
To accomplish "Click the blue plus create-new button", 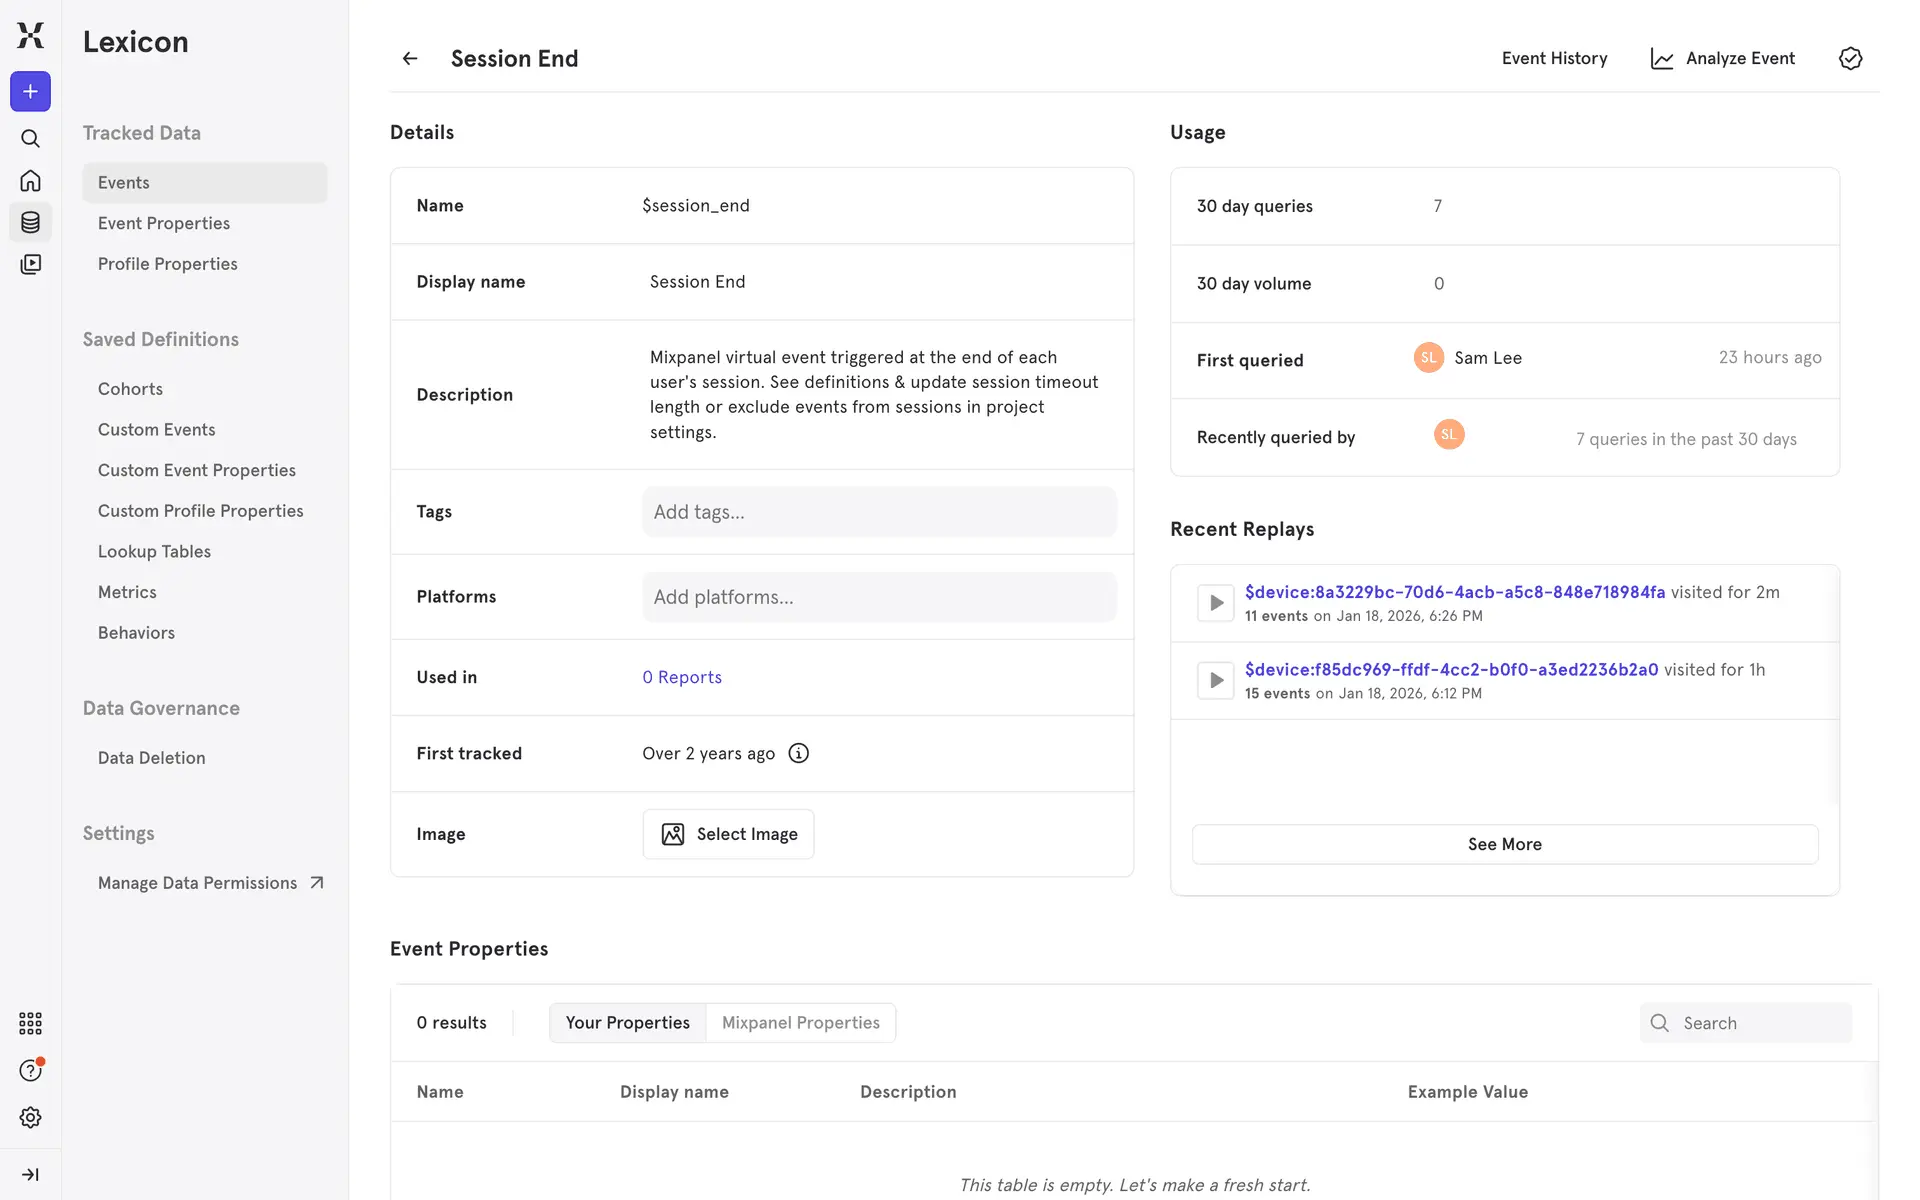I will pos(30,92).
